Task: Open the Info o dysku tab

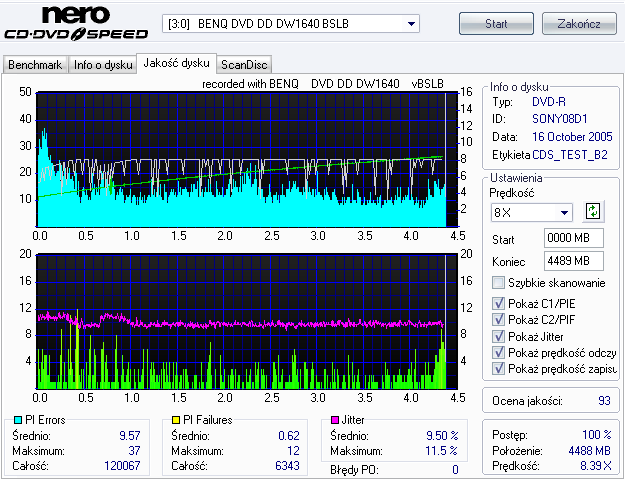Action: click(103, 65)
